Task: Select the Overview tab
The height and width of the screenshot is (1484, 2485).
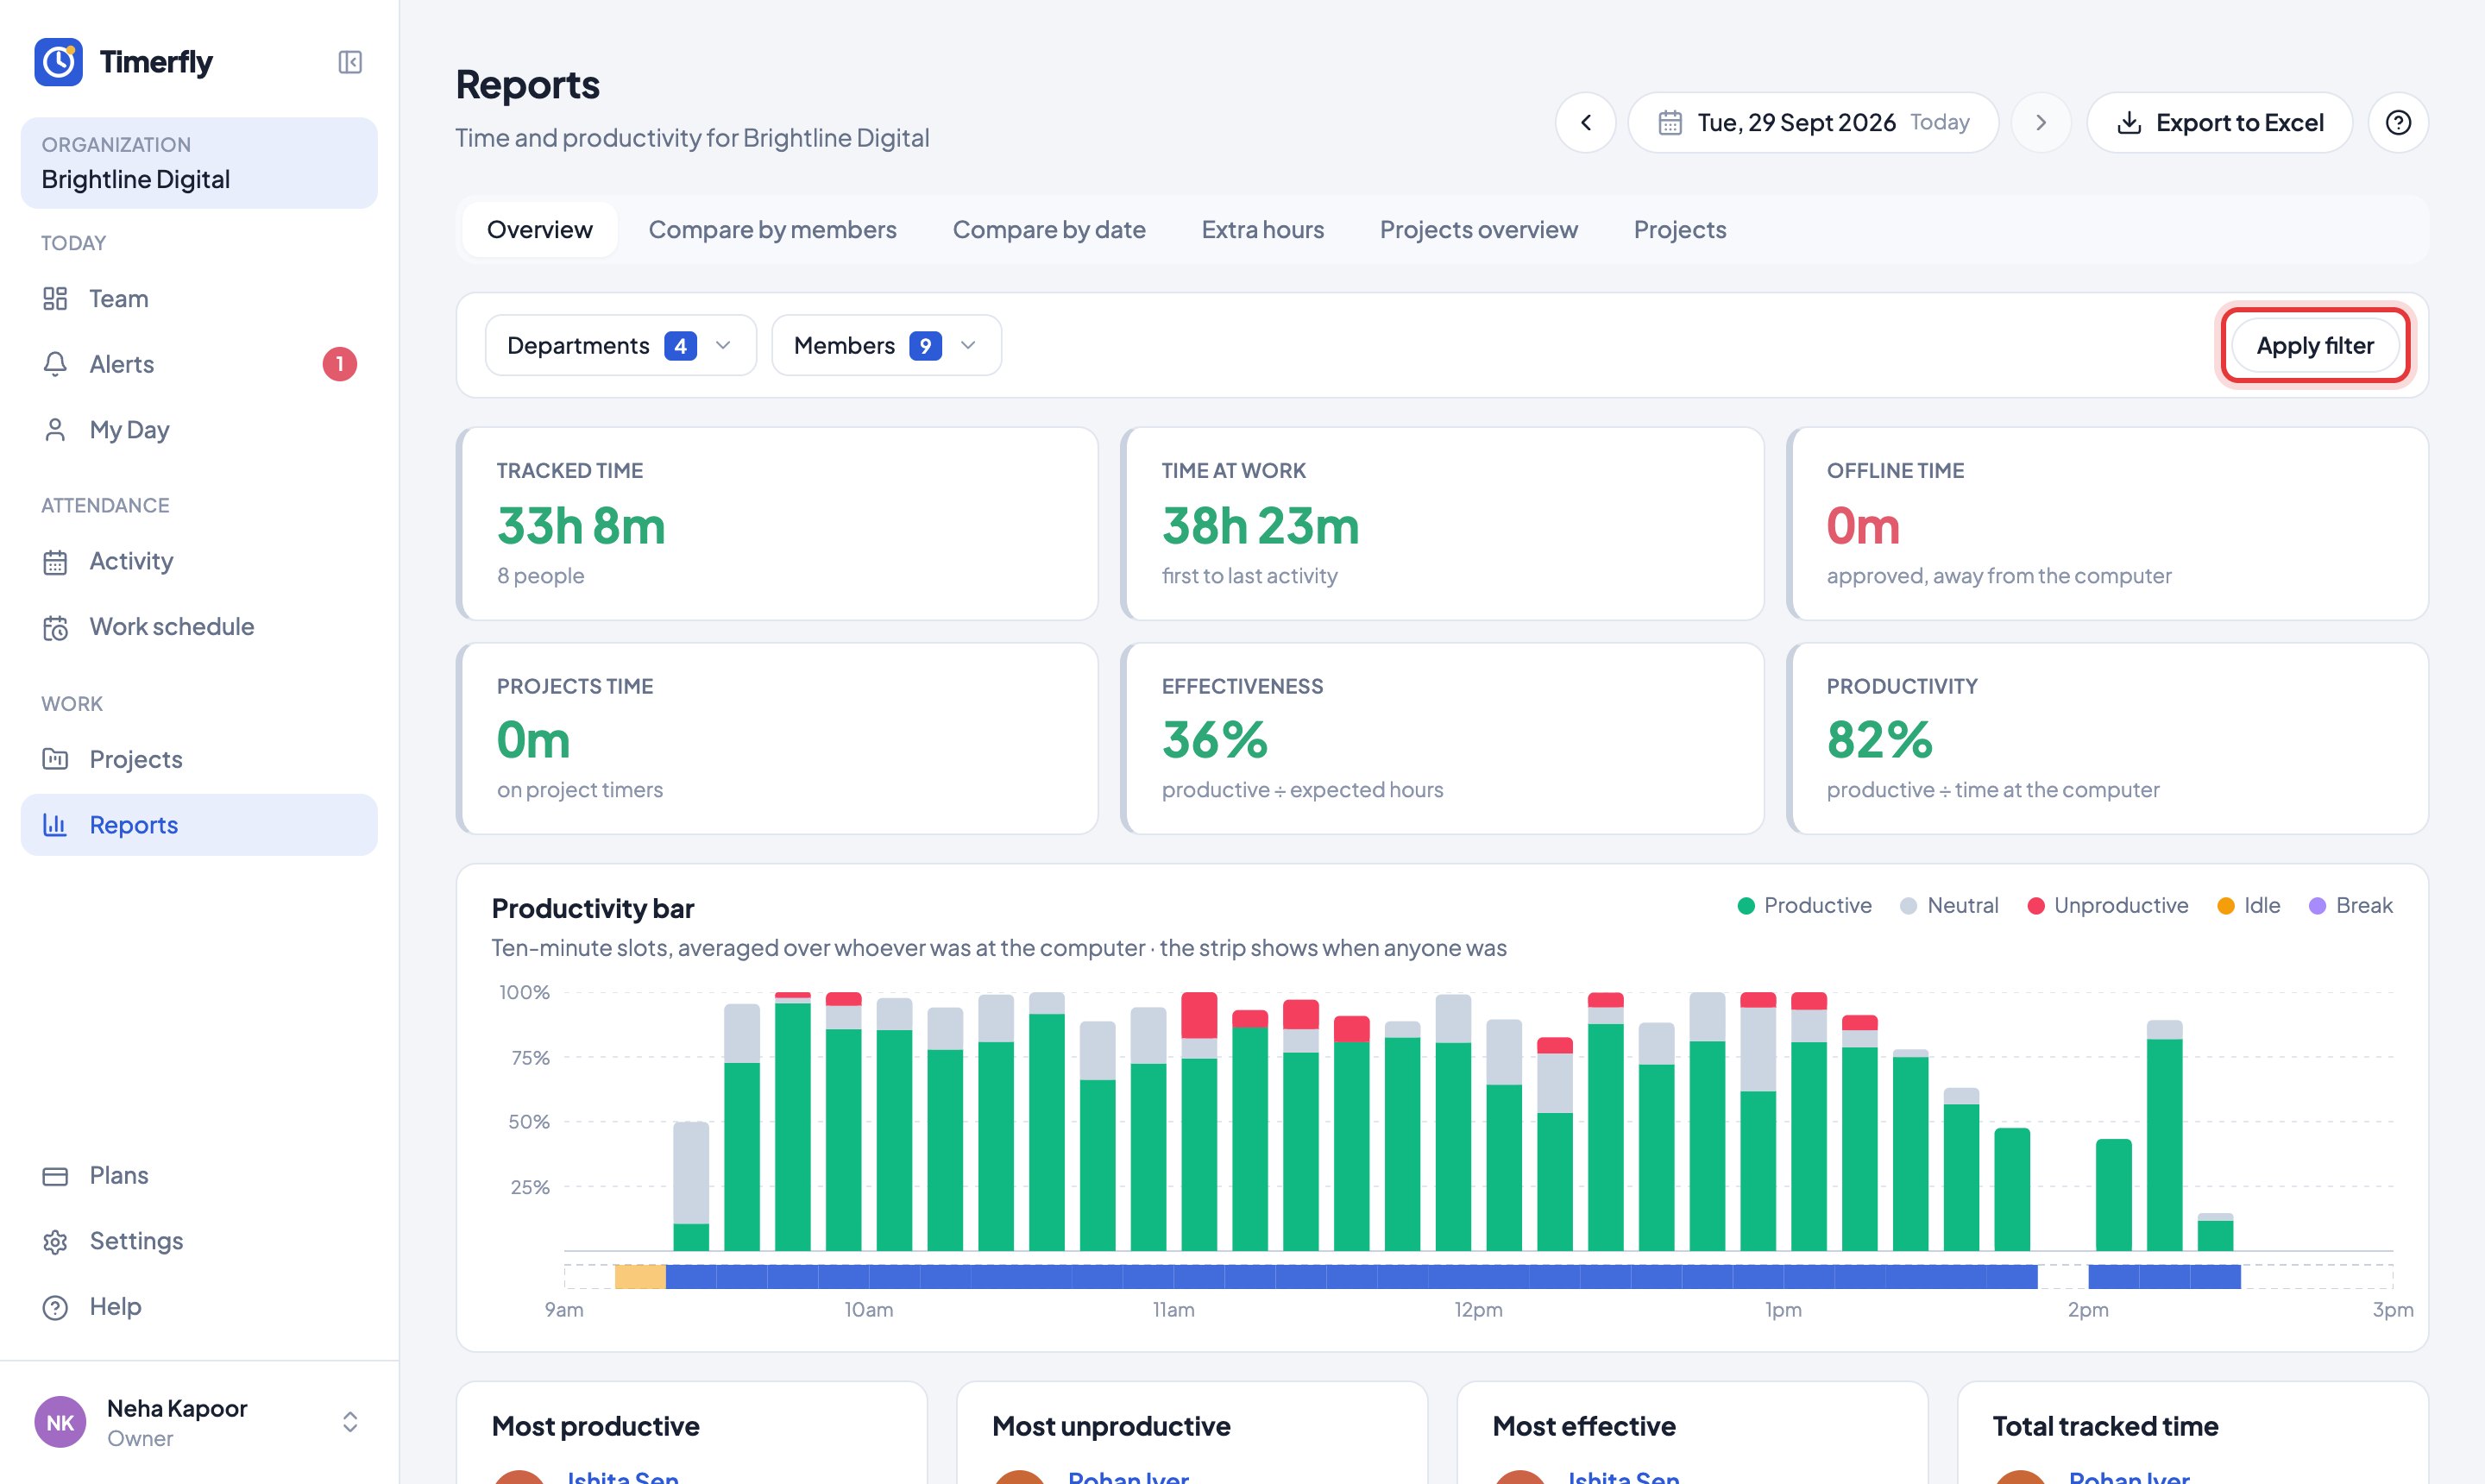Action: click(540, 230)
